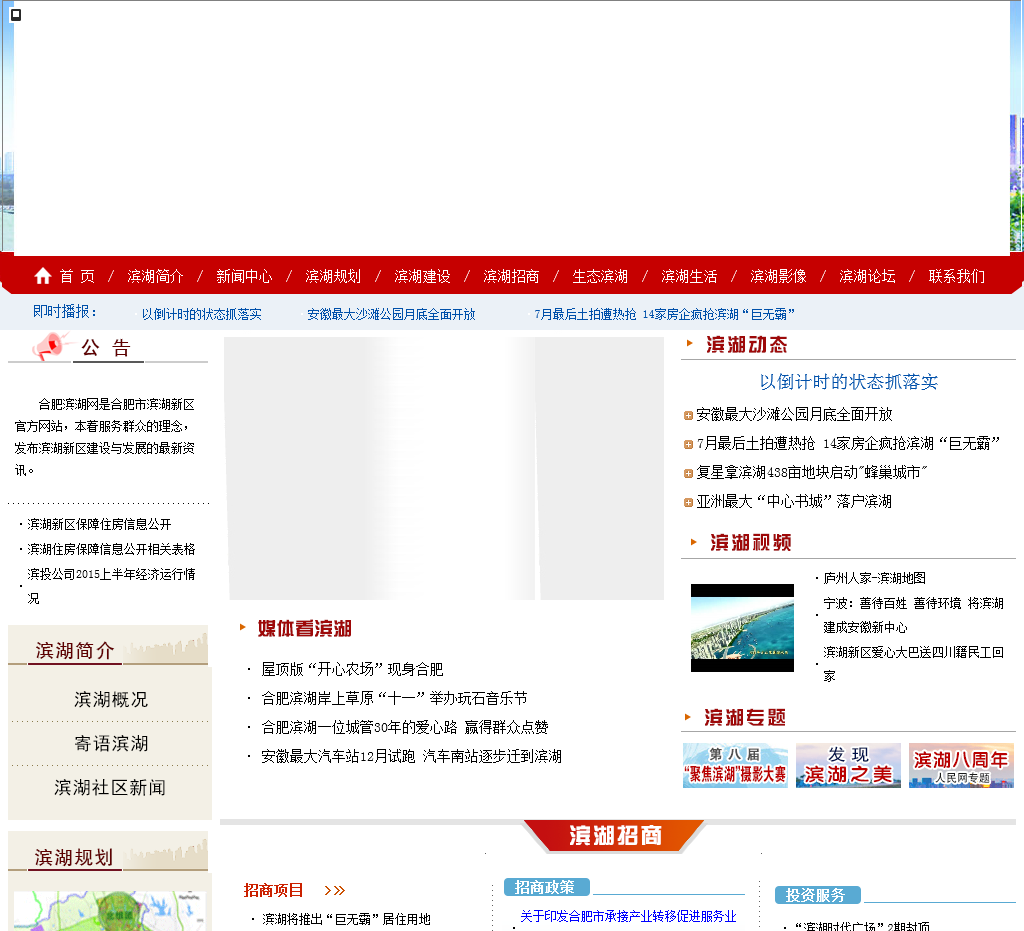Open 城管30年的爱心路 article

pos(405,727)
